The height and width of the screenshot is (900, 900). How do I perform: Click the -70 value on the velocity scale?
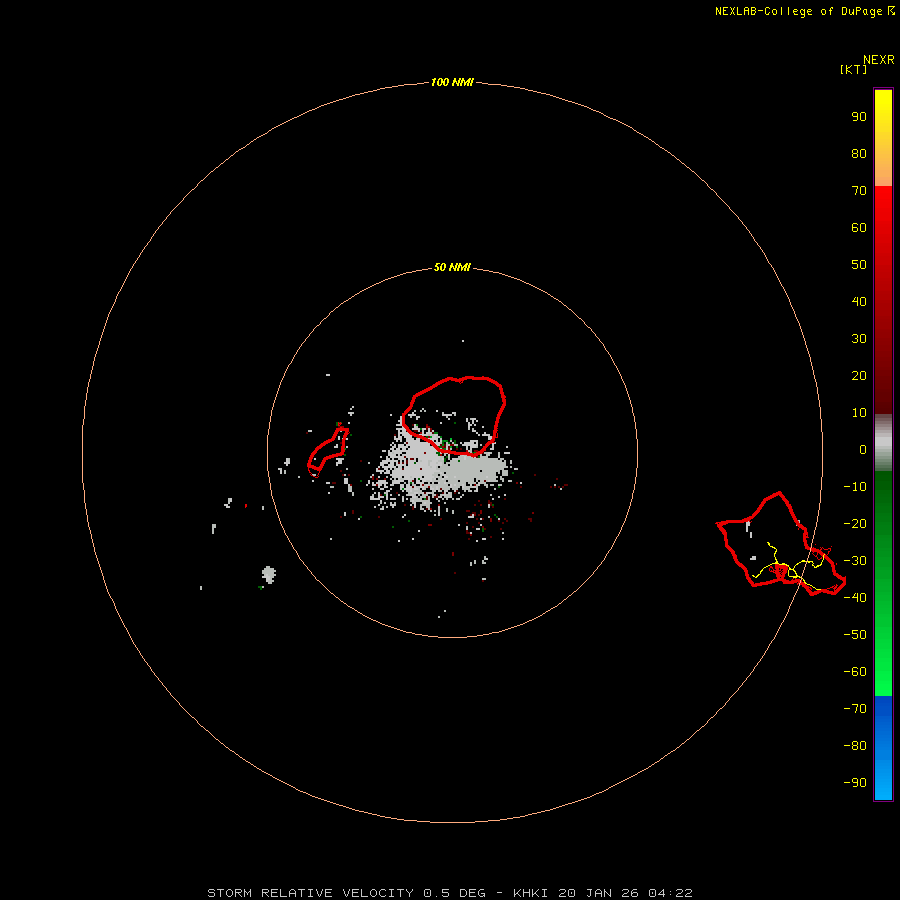(x=855, y=708)
